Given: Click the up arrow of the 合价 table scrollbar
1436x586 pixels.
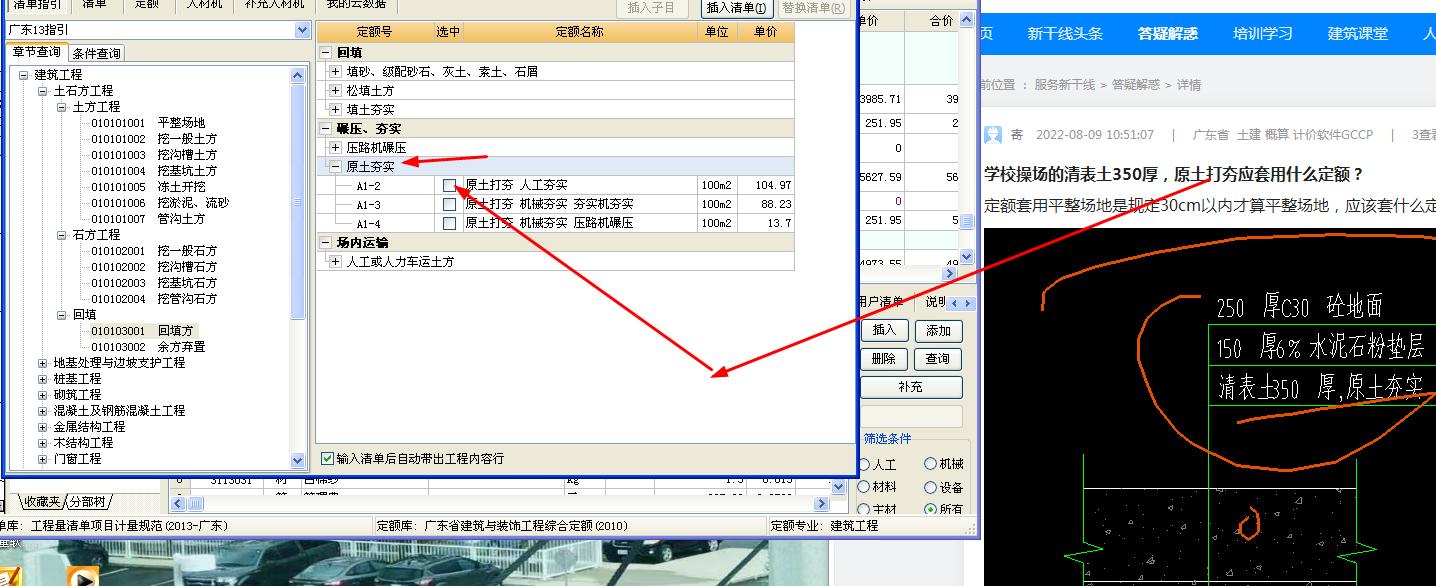Looking at the screenshot, I should pos(966,20).
